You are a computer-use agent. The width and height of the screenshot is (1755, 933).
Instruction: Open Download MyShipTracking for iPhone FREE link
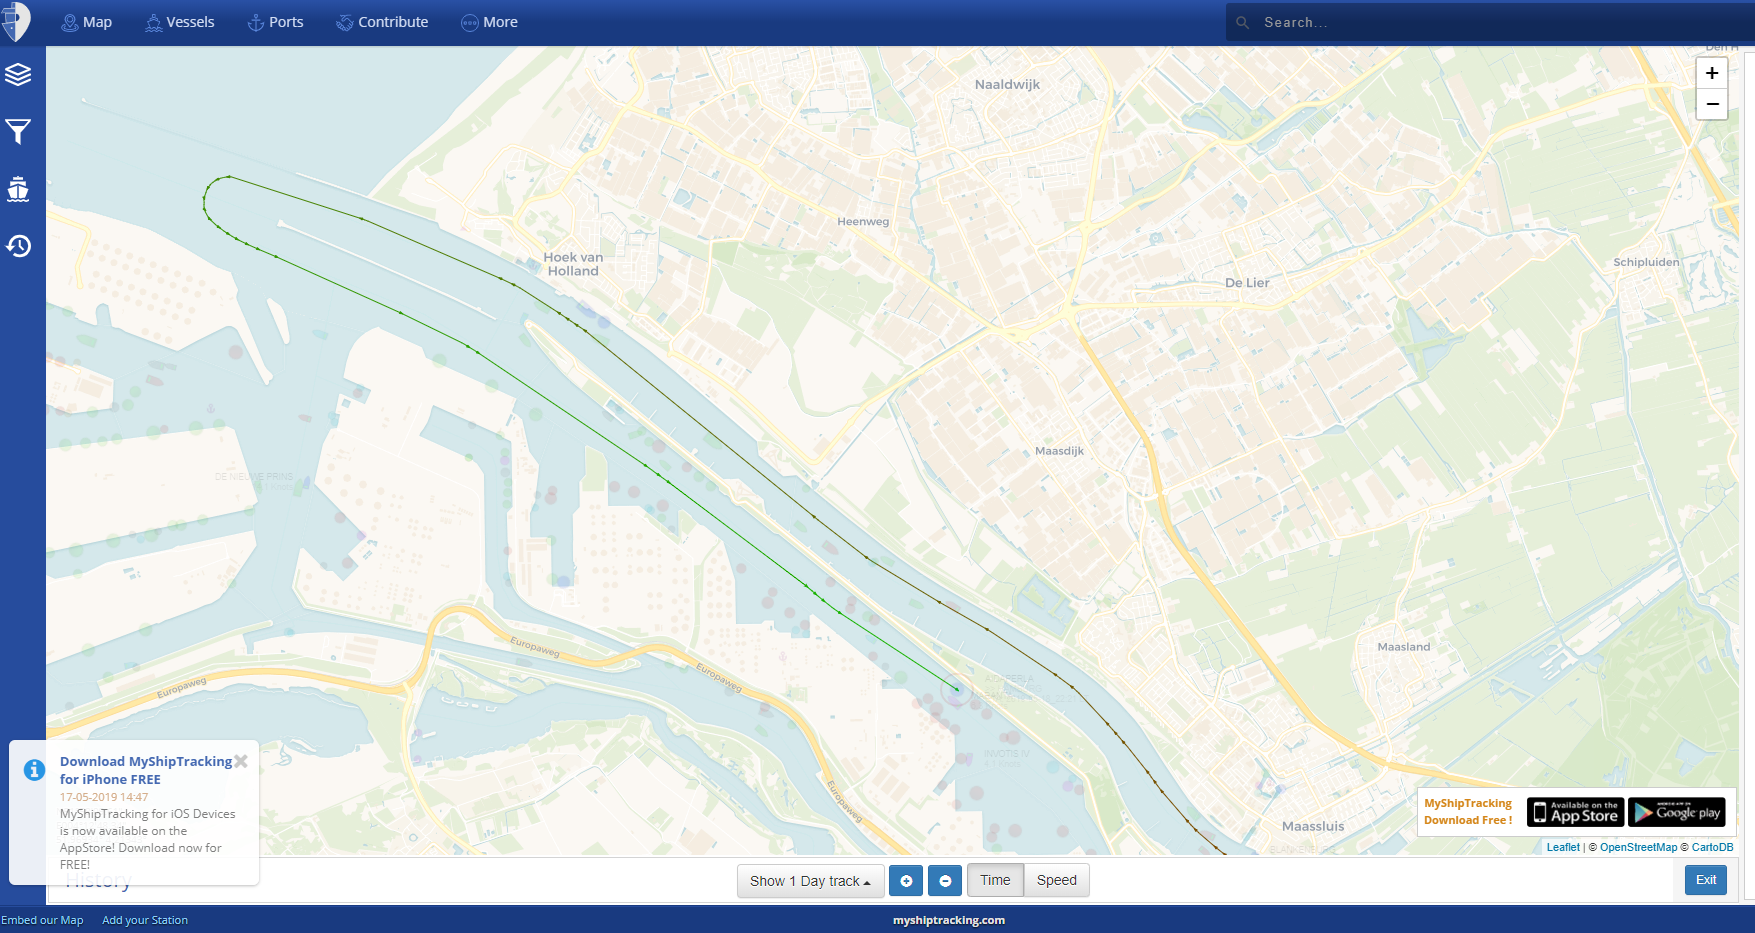[146, 770]
